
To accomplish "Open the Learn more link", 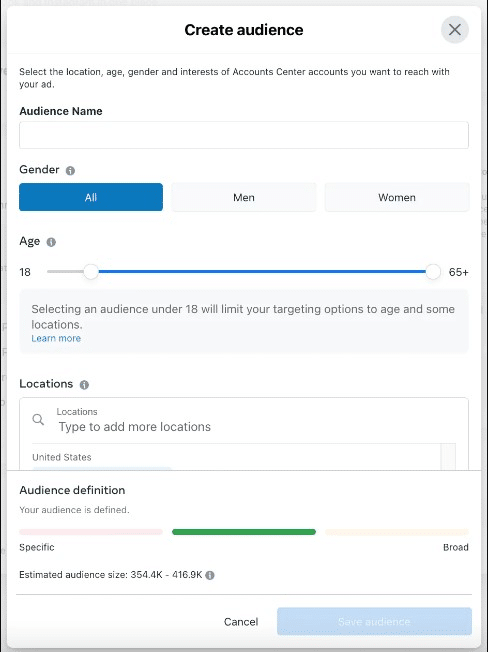I will [x=56, y=338].
